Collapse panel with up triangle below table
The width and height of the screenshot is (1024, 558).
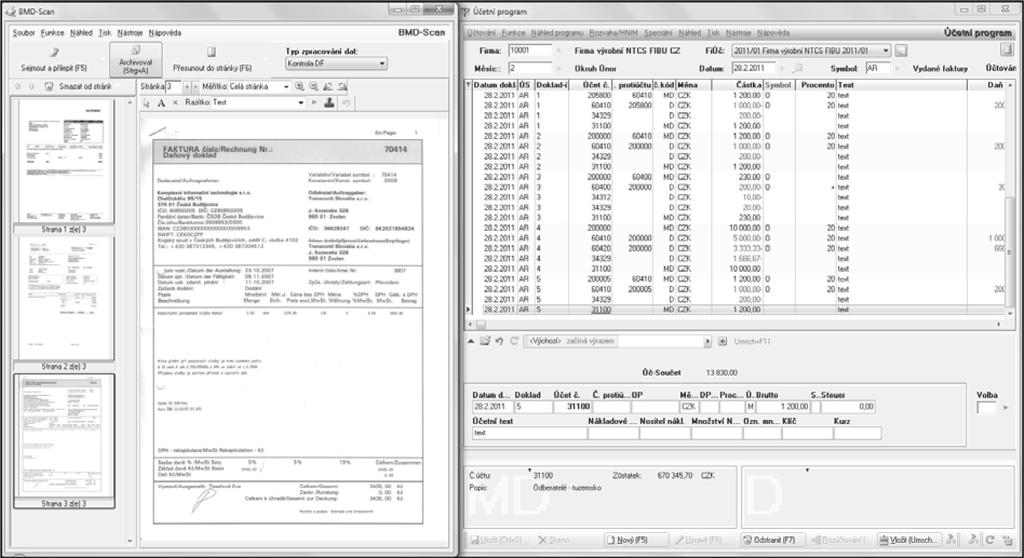click(x=470, y=341)
